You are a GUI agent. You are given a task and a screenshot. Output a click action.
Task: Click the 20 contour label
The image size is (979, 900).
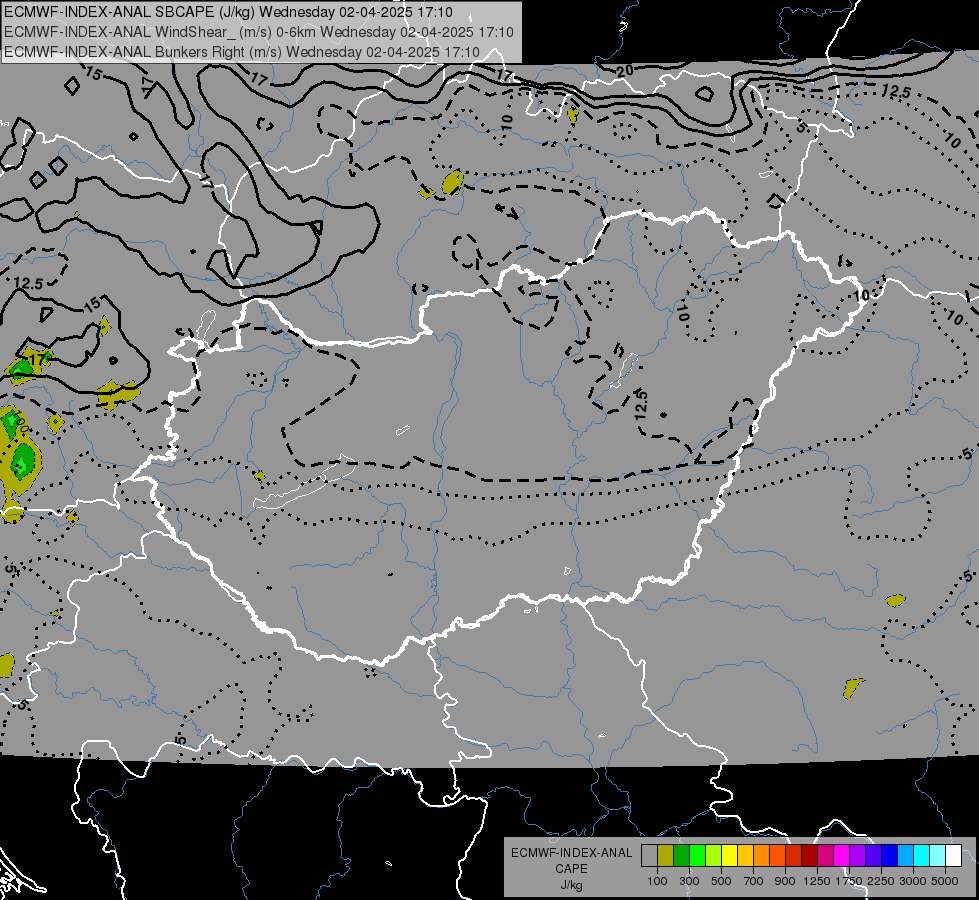coord(624,71)
